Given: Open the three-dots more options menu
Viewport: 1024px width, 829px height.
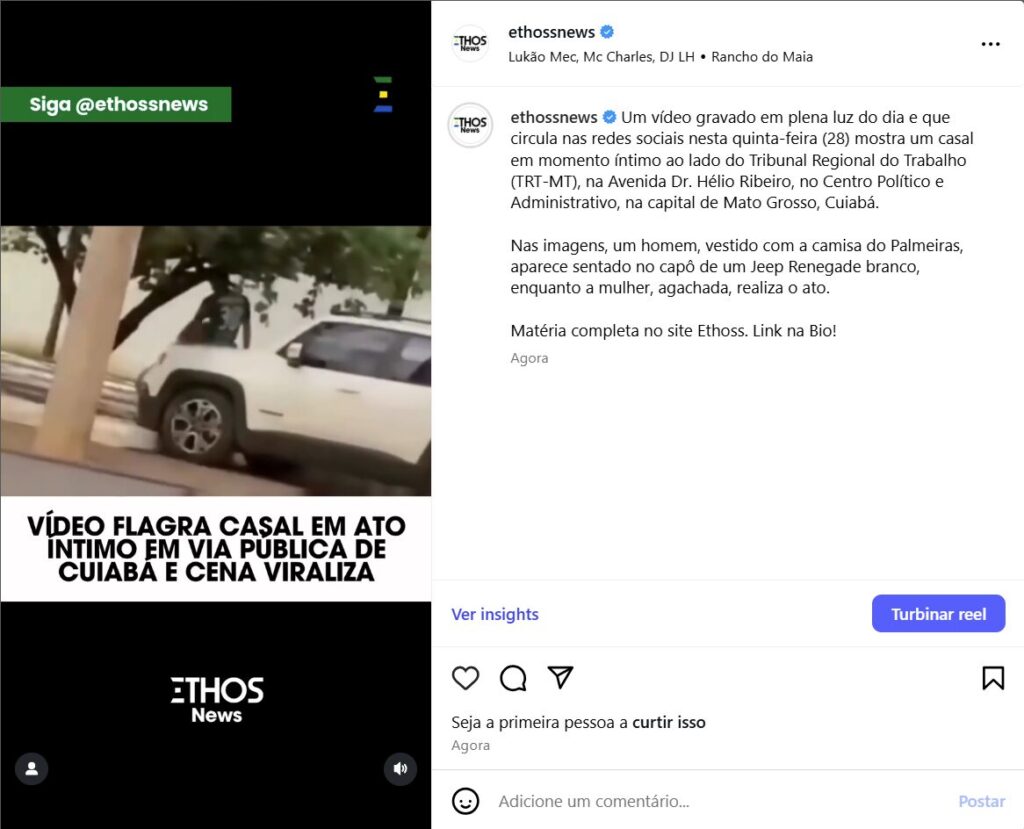Looking at the screenshot, I should point(990,44).
